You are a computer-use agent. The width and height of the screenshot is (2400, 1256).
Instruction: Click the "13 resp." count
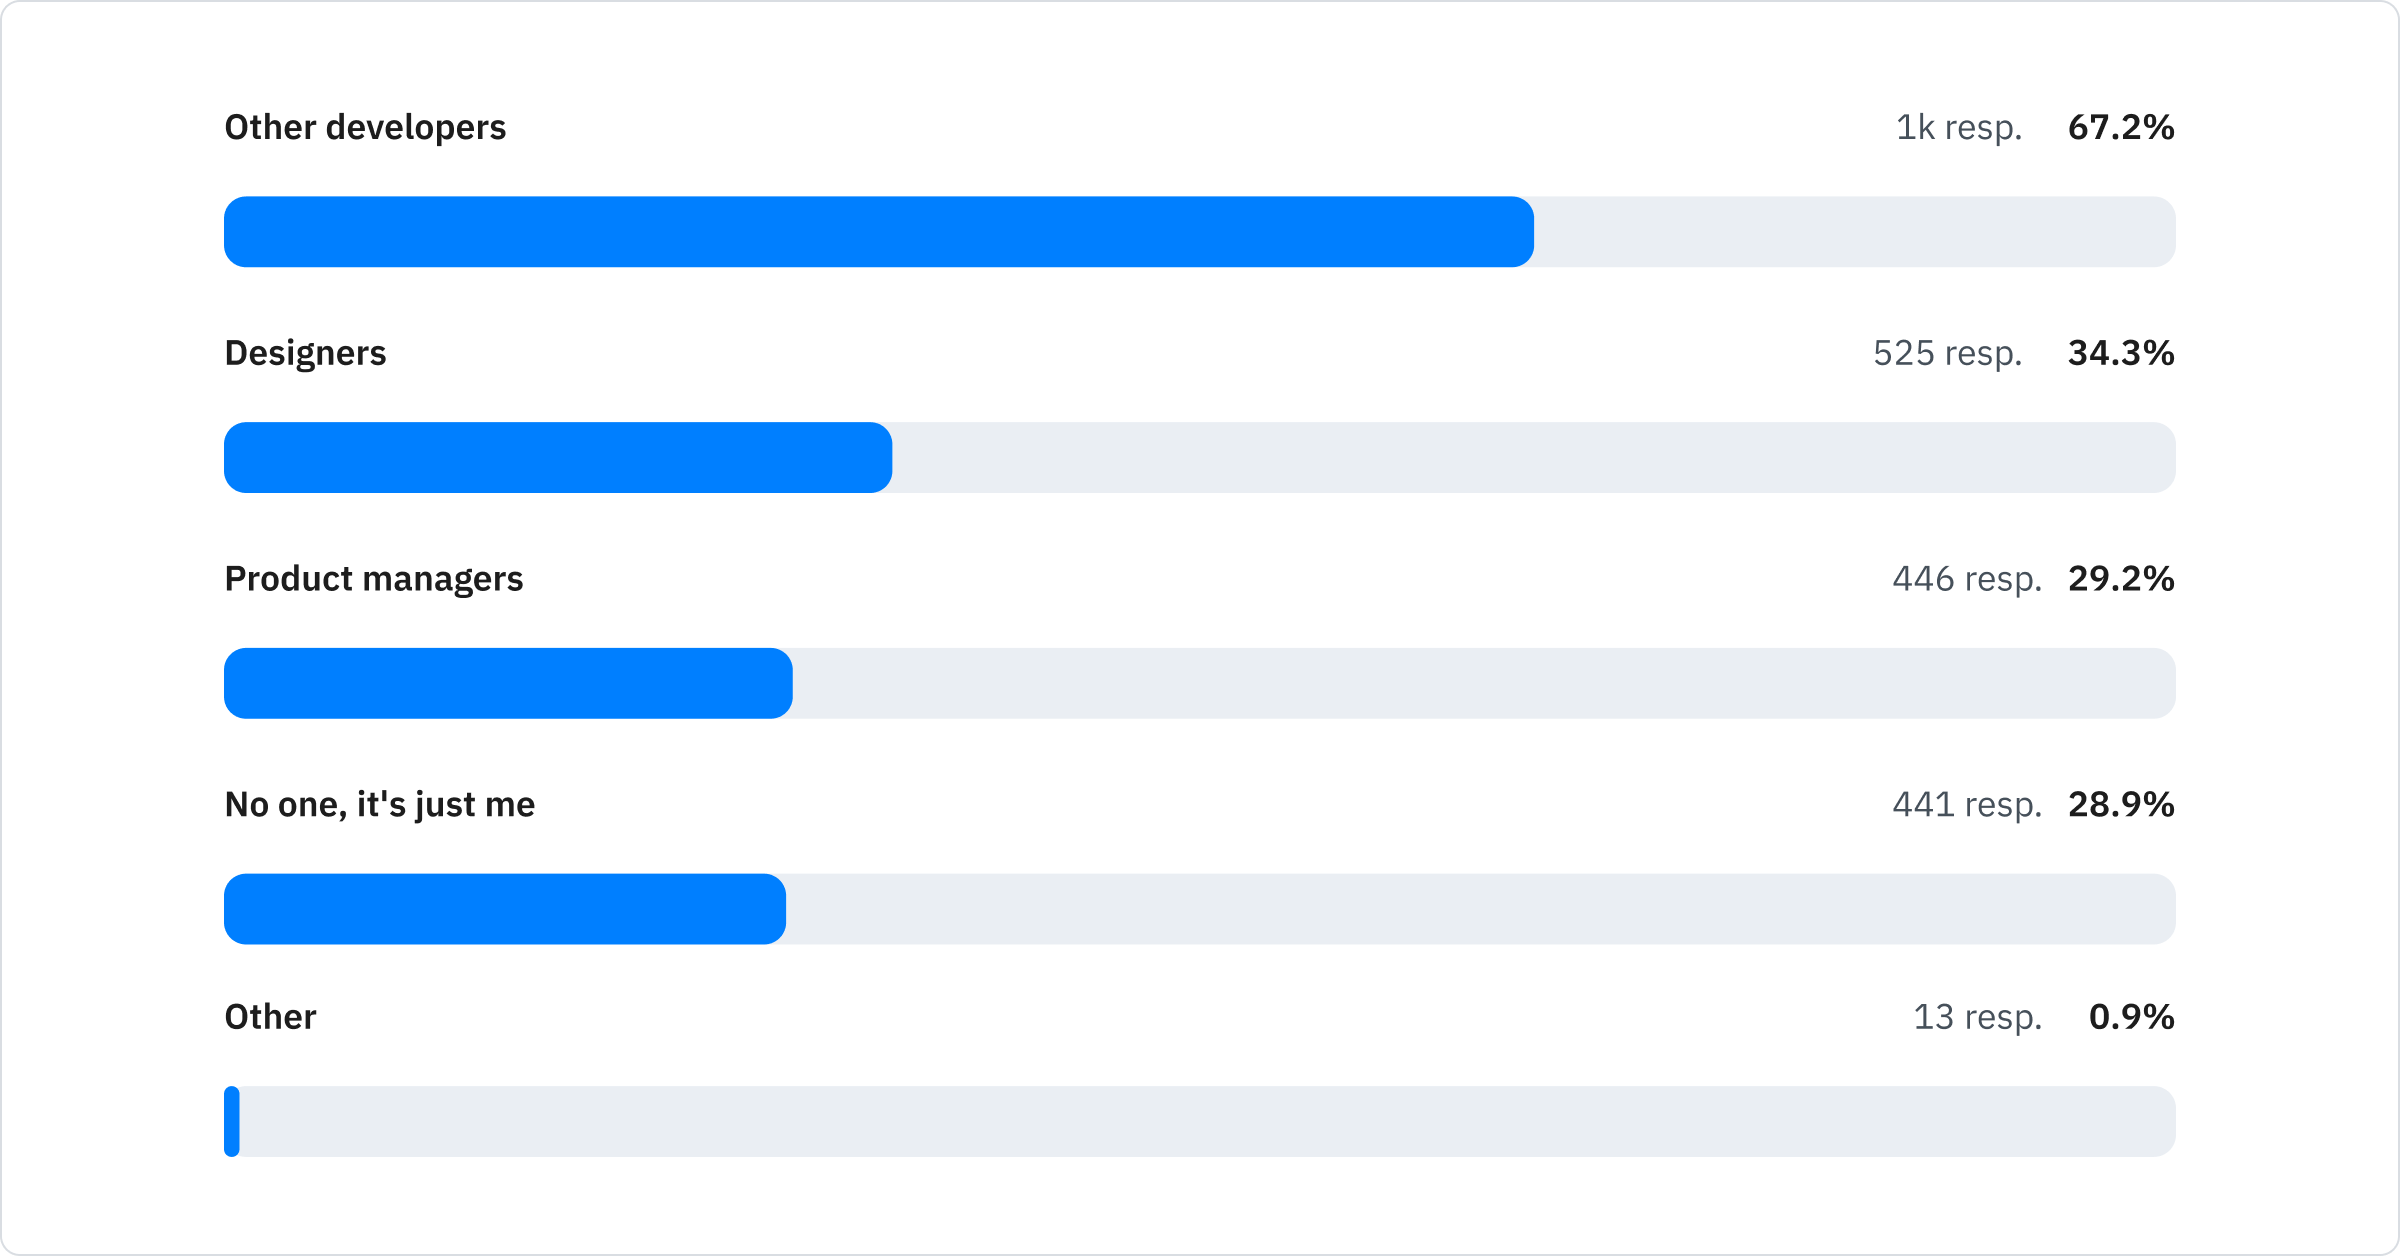pyautogui.click(x=1977, y=1017)
